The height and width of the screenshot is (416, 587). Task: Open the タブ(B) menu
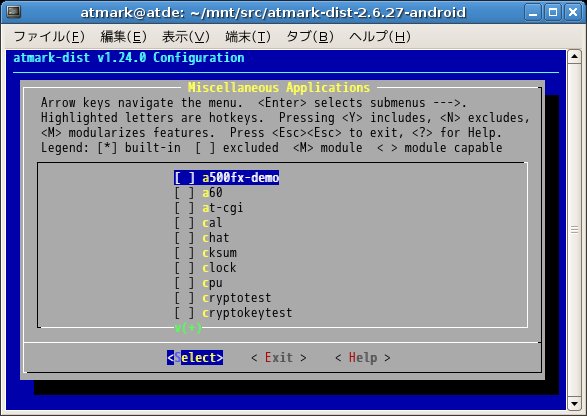click(x=310, y=37)
